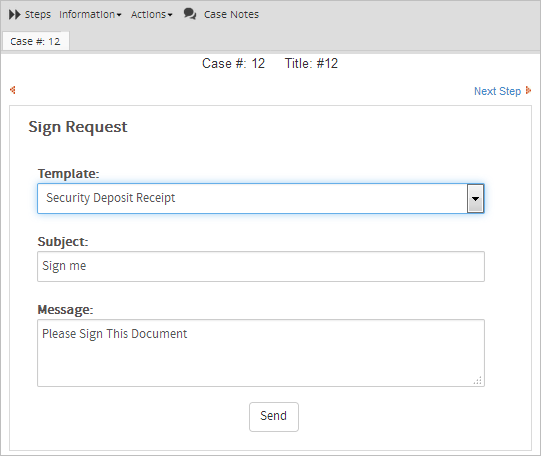The height and width of the screenshot is (456, 541).
Task: Open Case Notes from the toolbar
Action: (231, 14)
